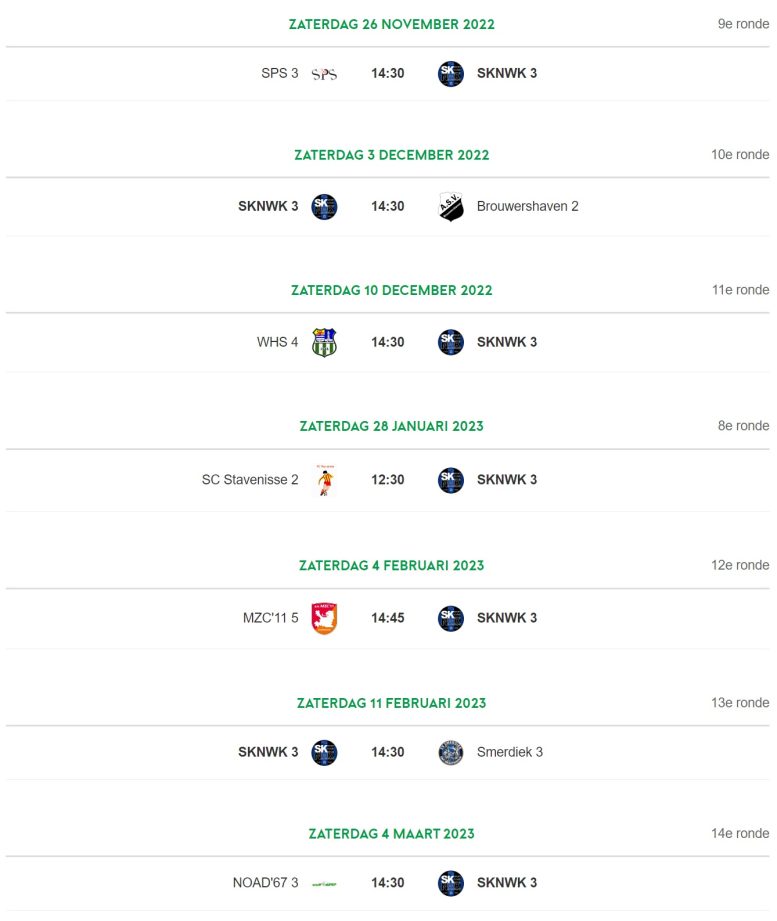The image size is (777, 921).
Task: Open the SC Stavenisse 2 team link
Action: pos(250,479)
